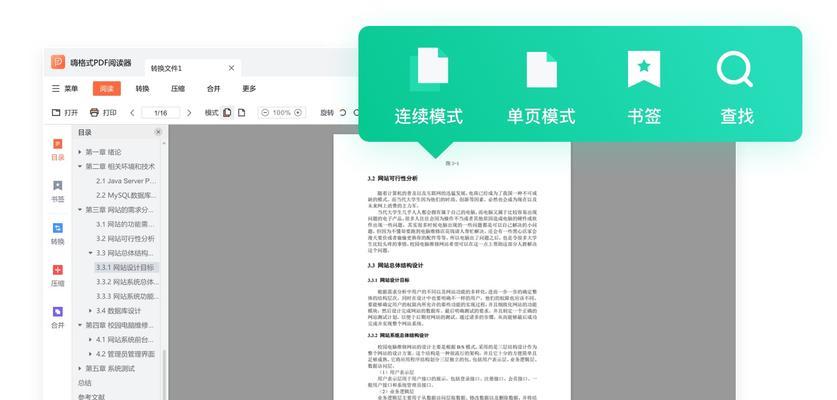
Task: Click the 打开 label in toolbar
Action: click(71, 113)
